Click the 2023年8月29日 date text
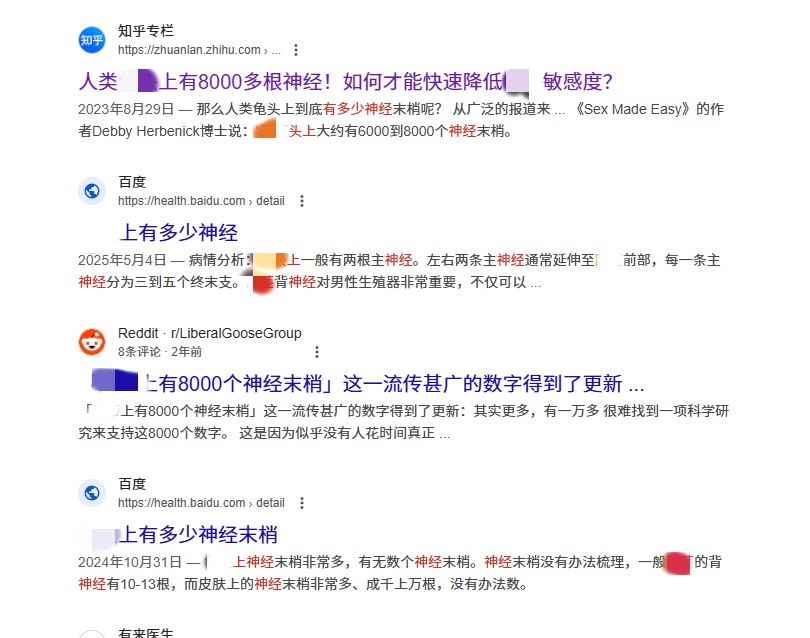The image size is (810, 638). pyautogui.click(x=126, y=110)
